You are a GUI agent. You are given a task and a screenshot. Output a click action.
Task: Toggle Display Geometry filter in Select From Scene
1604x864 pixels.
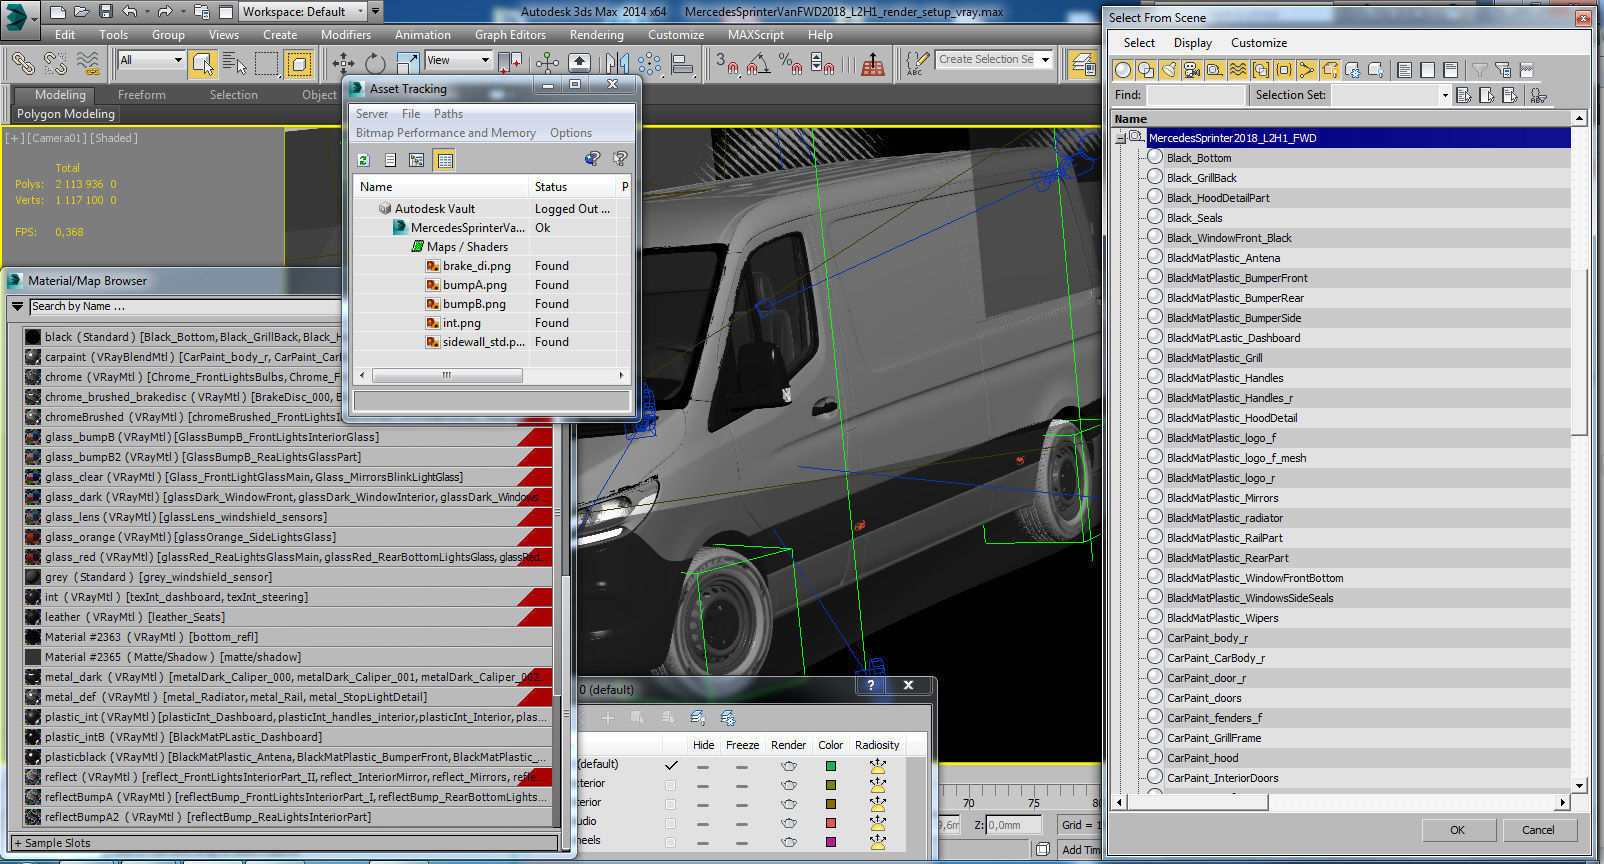click(1123, 69)
